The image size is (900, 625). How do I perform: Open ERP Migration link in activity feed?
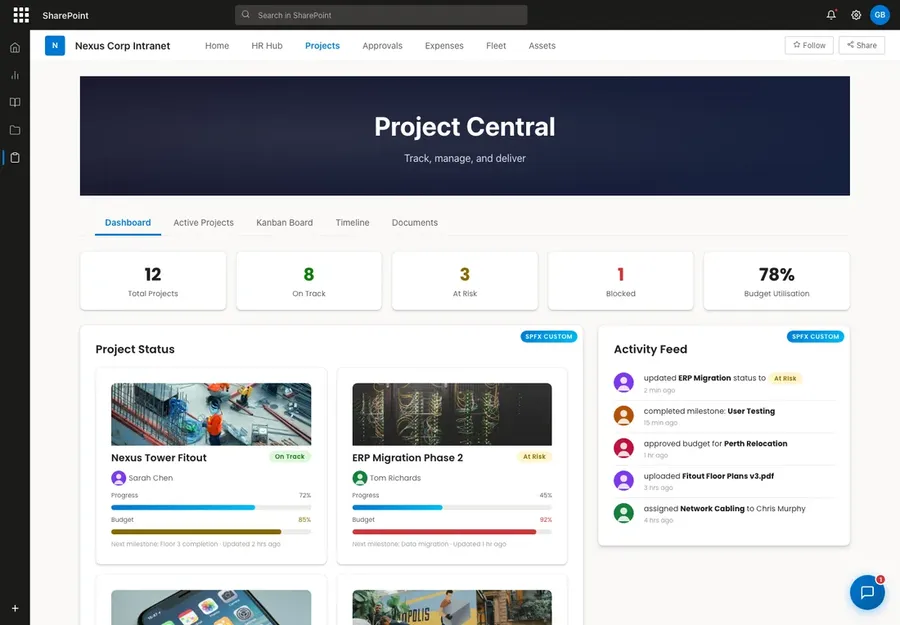704,378
